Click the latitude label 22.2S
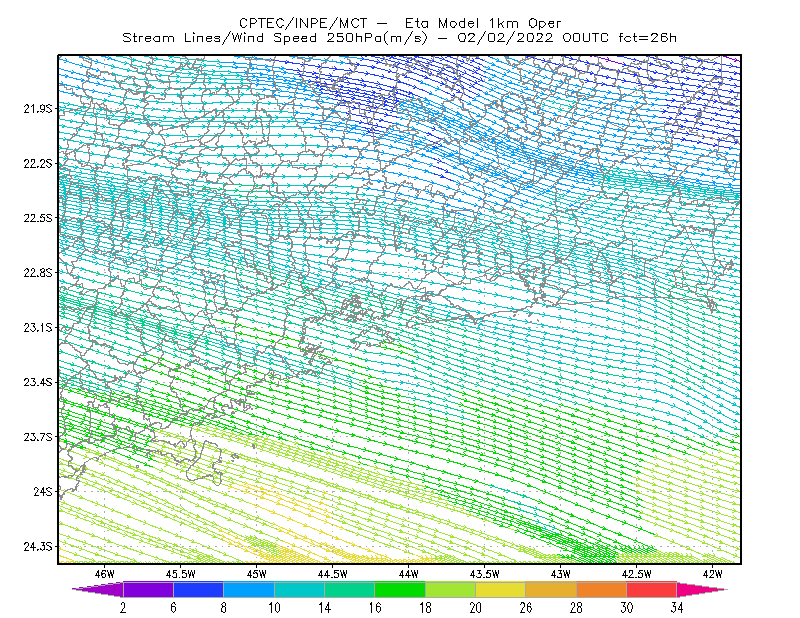800x618 pixels. click(x=38, y=163)
